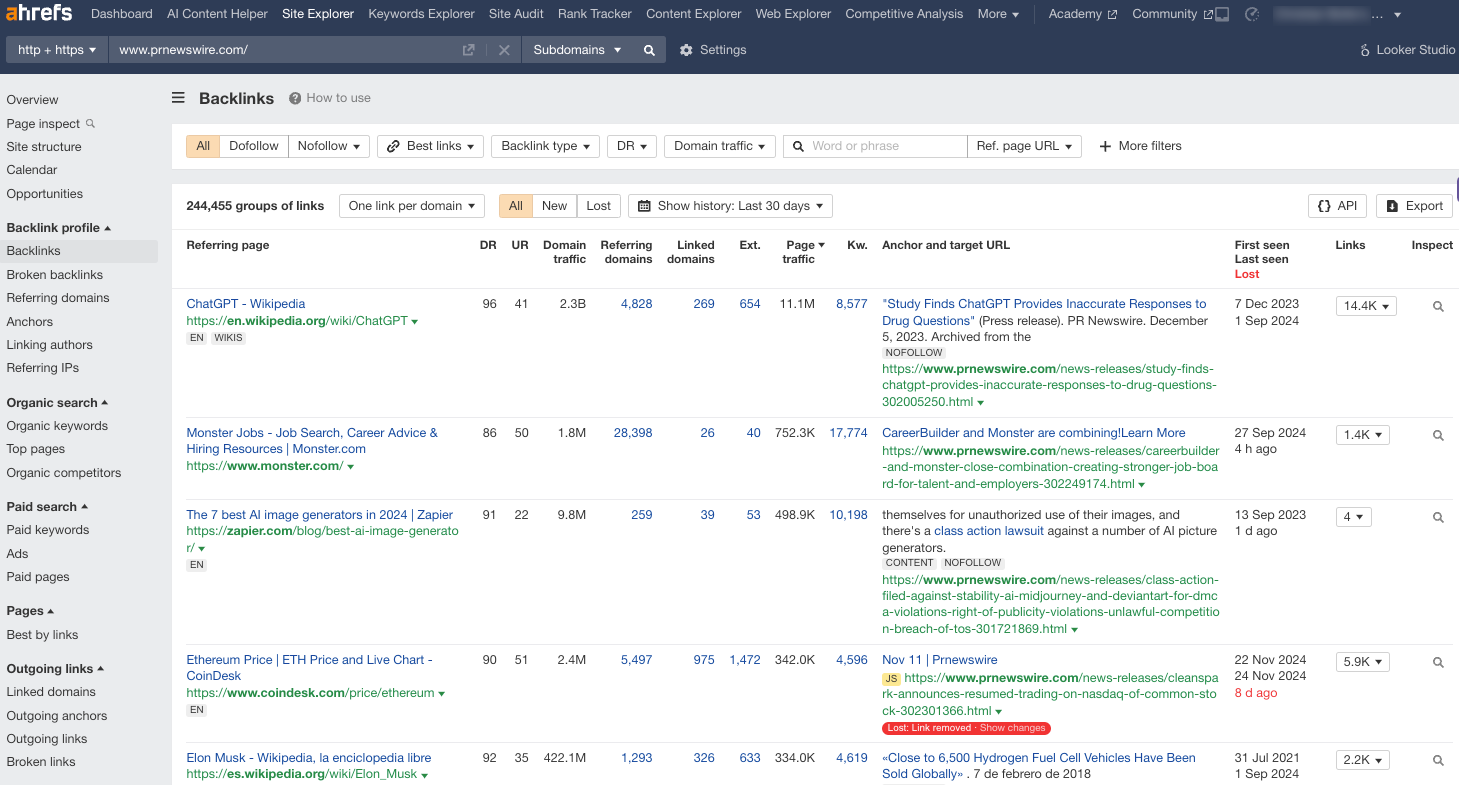1459x785 pixels.
Task: Open More filters
Action: point(1140,146)
